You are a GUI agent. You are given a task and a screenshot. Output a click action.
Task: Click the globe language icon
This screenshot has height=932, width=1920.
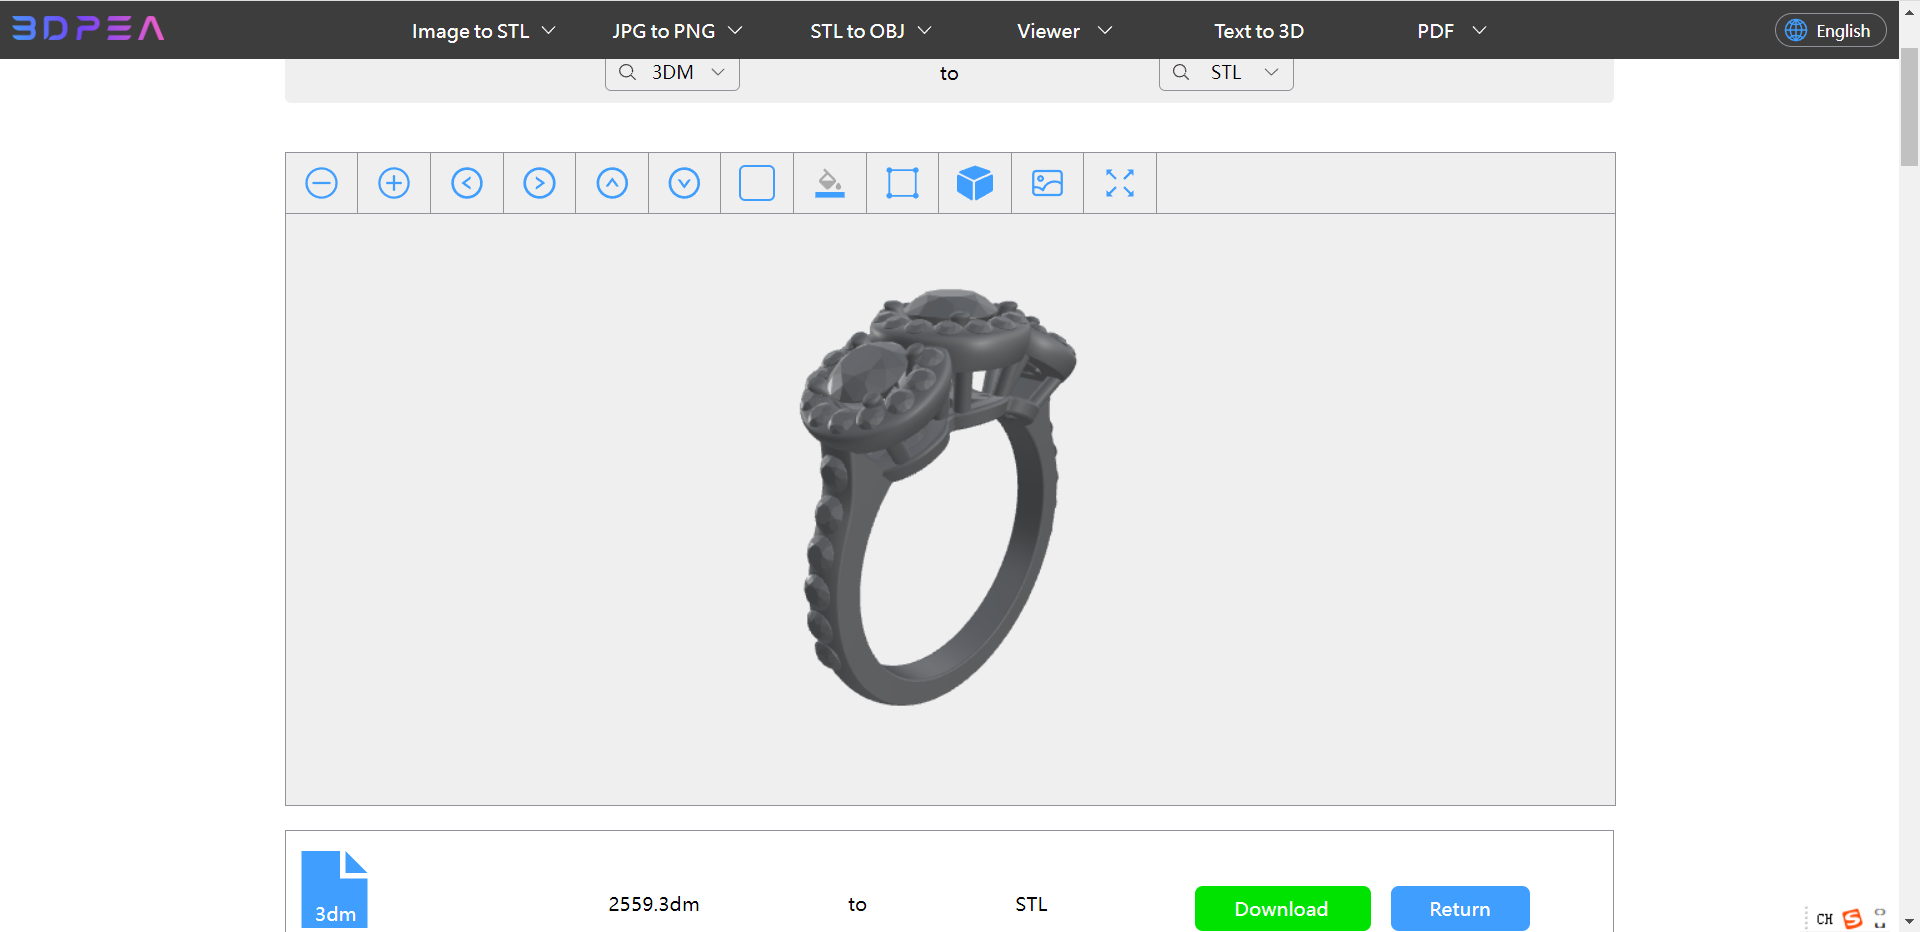pos(1796,30)
